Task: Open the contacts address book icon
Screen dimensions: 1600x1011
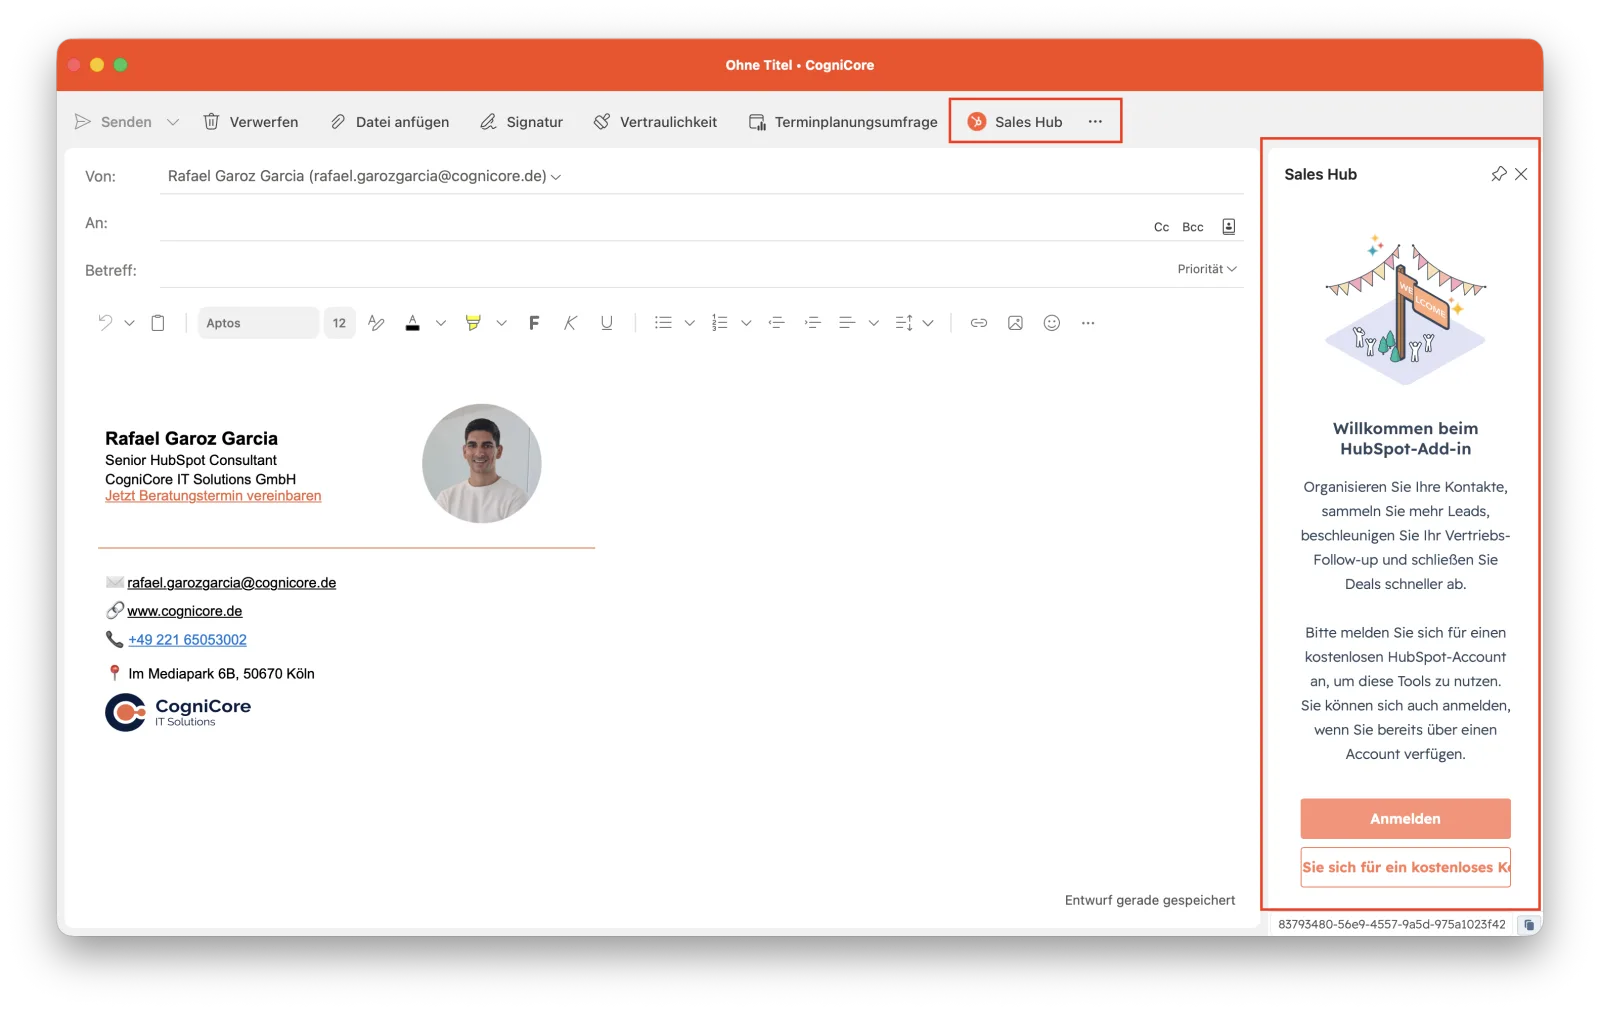Action: click(x=1229, y=227)
